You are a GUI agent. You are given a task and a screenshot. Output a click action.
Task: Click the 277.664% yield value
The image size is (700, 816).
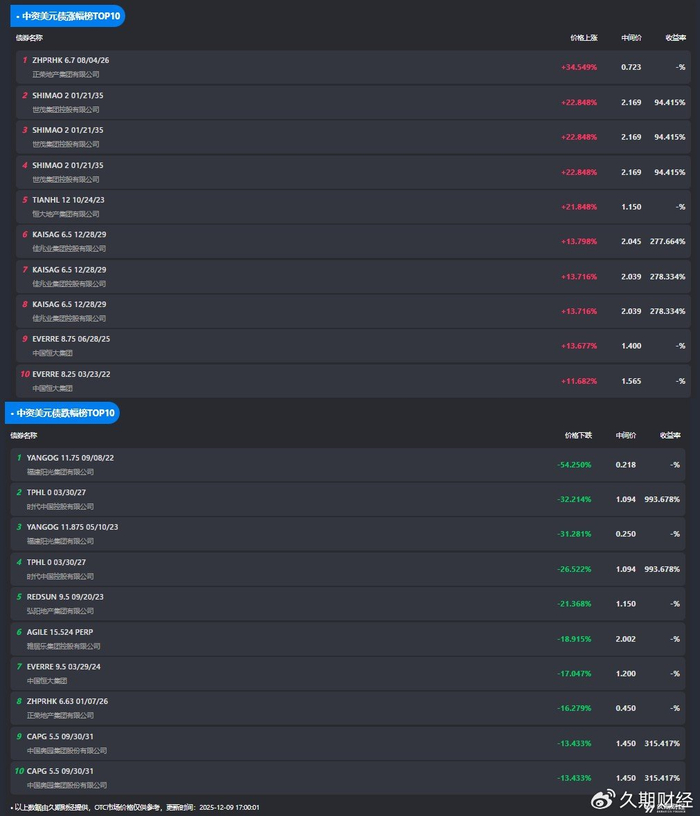pos(667,241)
